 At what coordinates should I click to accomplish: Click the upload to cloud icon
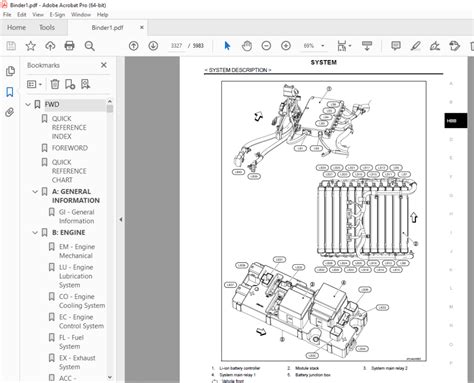tap(50, 46)
